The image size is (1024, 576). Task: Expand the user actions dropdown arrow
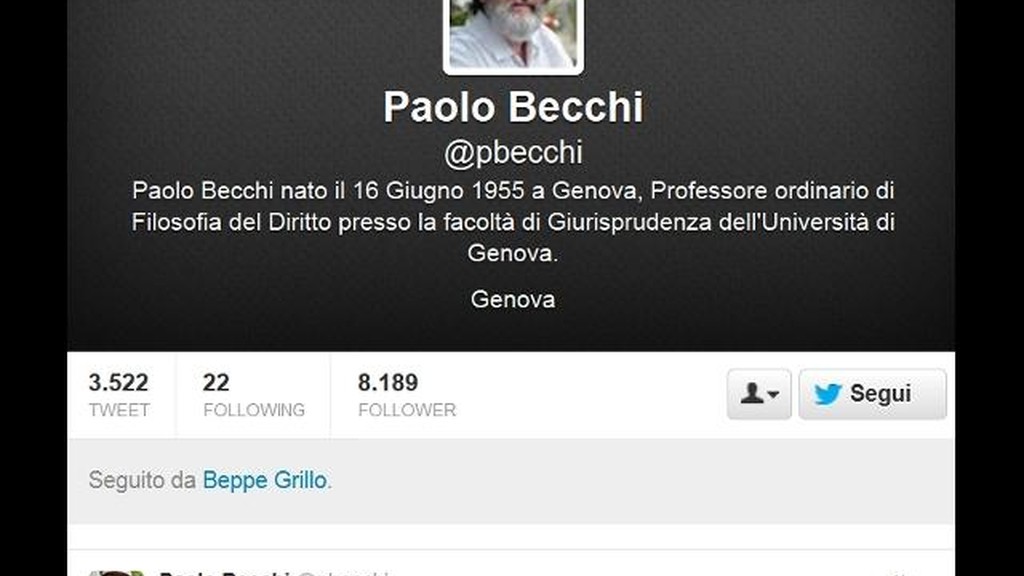pos(773,394)
